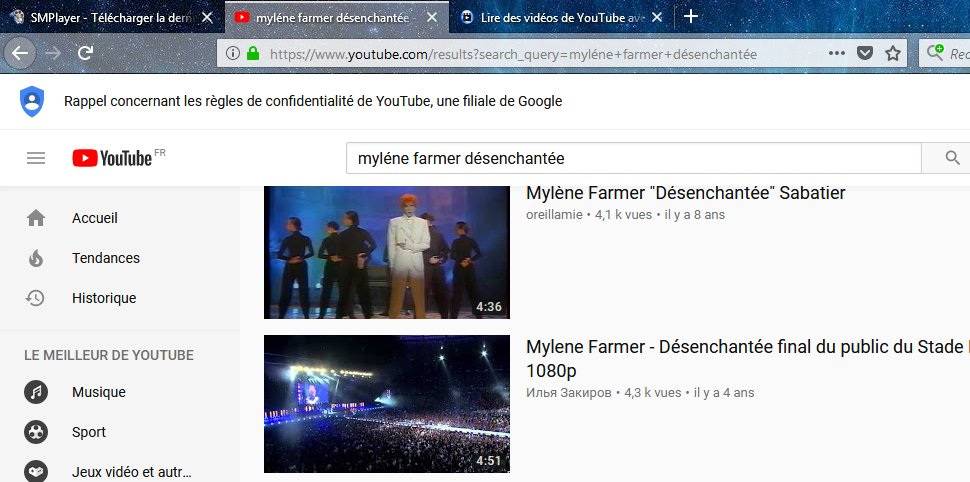
Task: Click the browser search box at right
Action: tap(944, 54)
